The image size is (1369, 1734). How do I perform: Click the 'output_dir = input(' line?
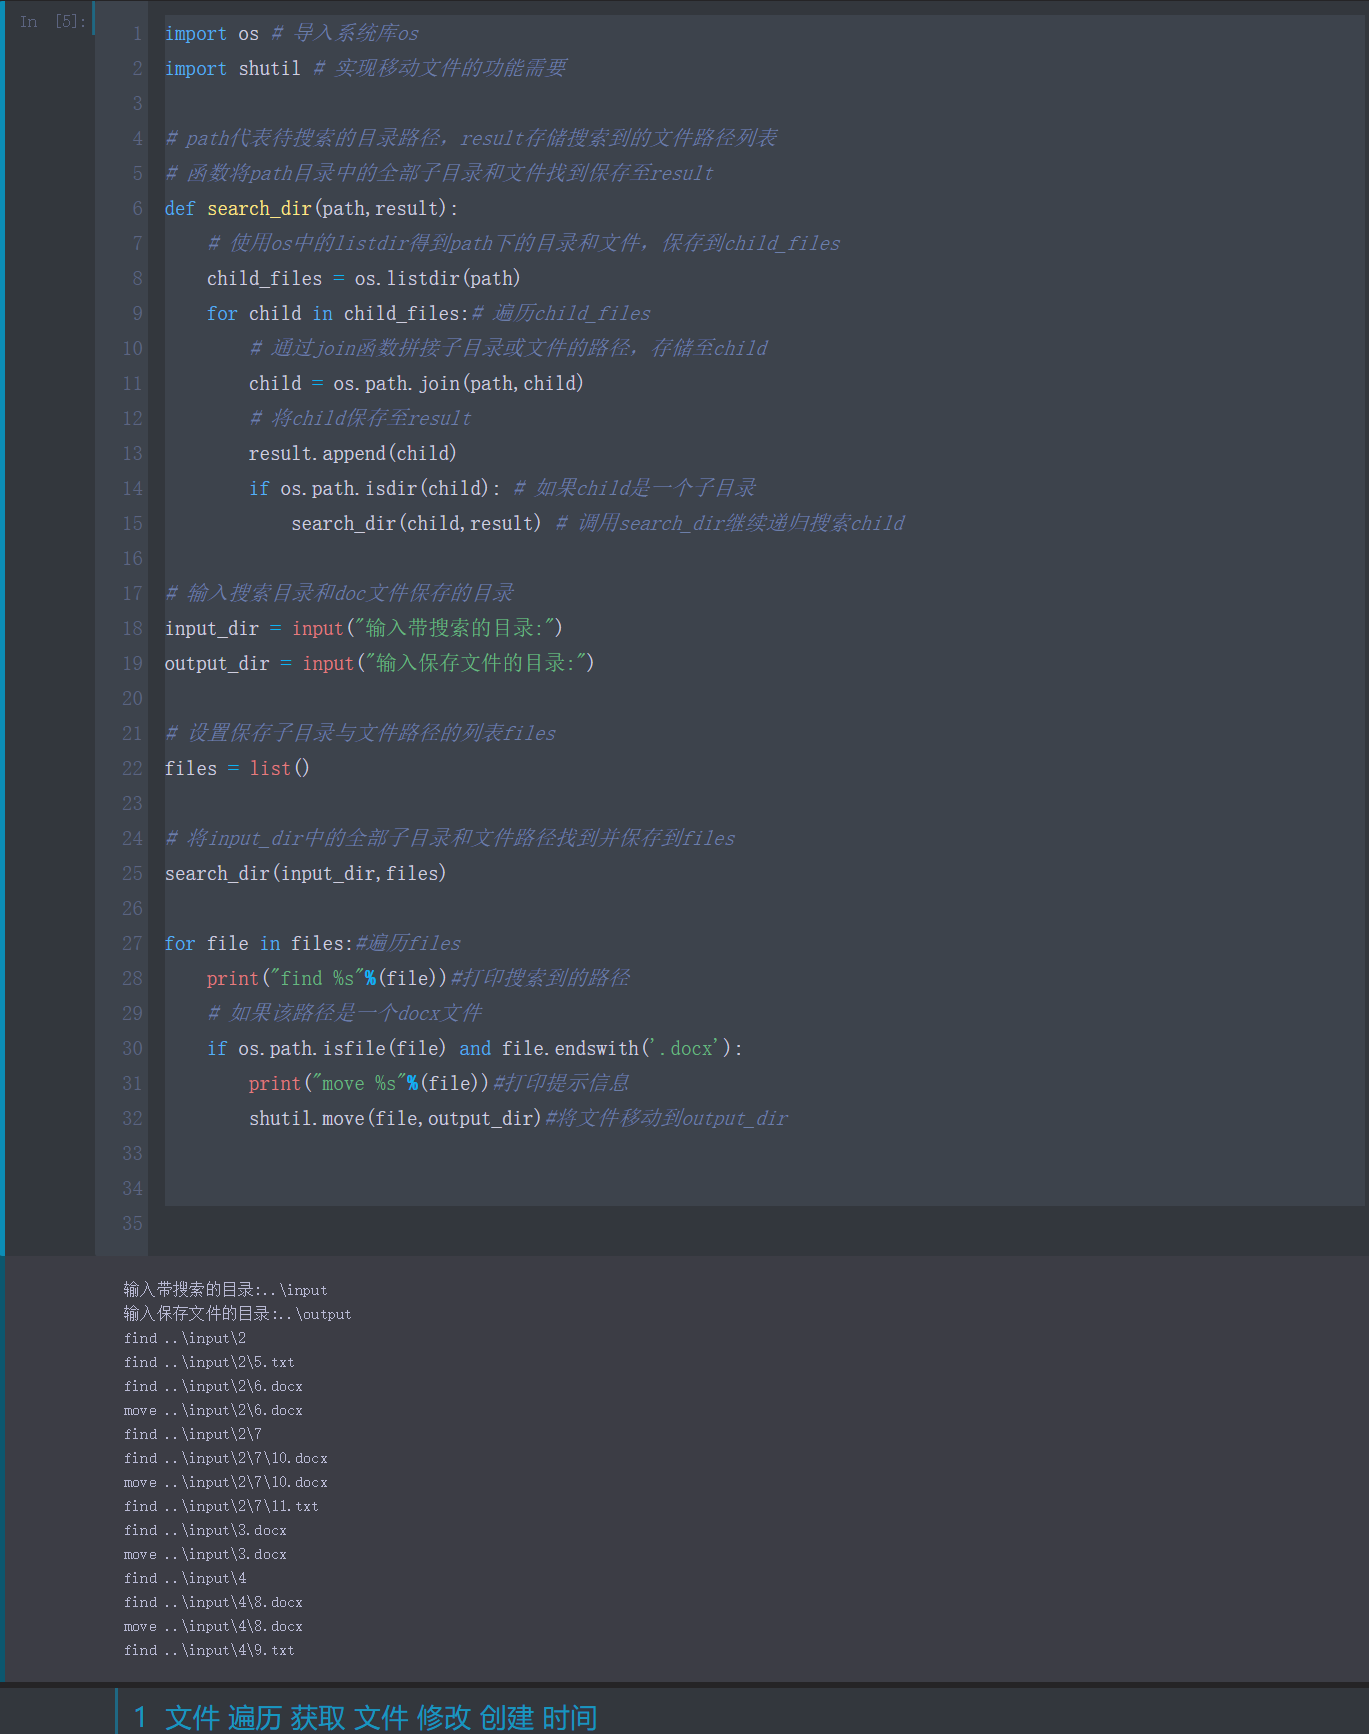(x=379, y=663)
